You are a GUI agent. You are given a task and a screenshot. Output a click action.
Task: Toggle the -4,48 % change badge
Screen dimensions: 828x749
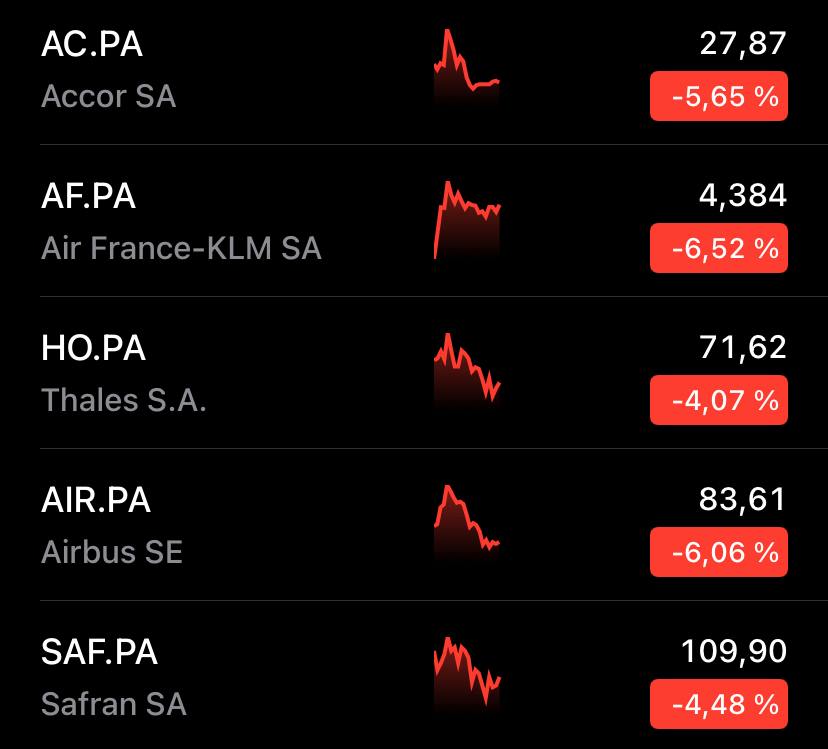point(719,704)
